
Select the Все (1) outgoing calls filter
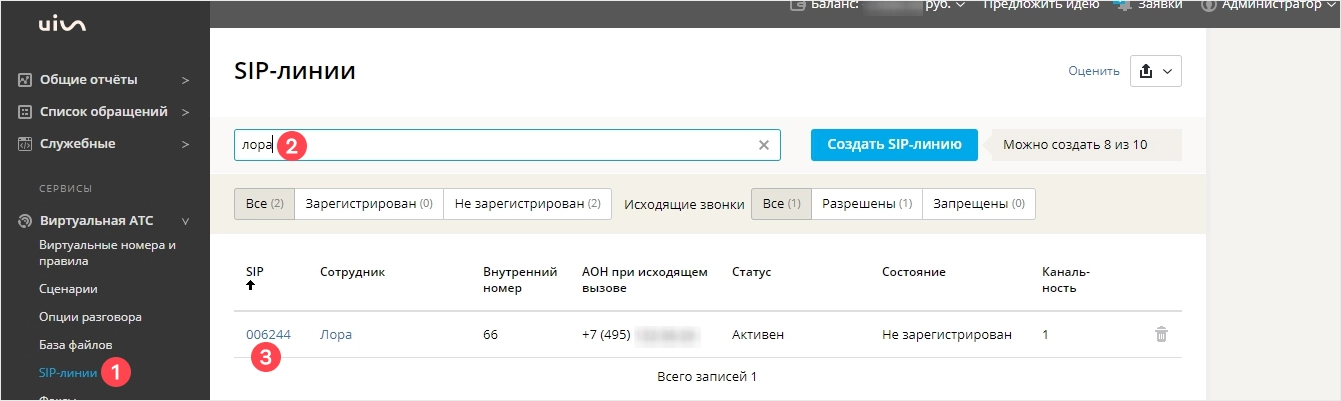click(x=781, y=203)
